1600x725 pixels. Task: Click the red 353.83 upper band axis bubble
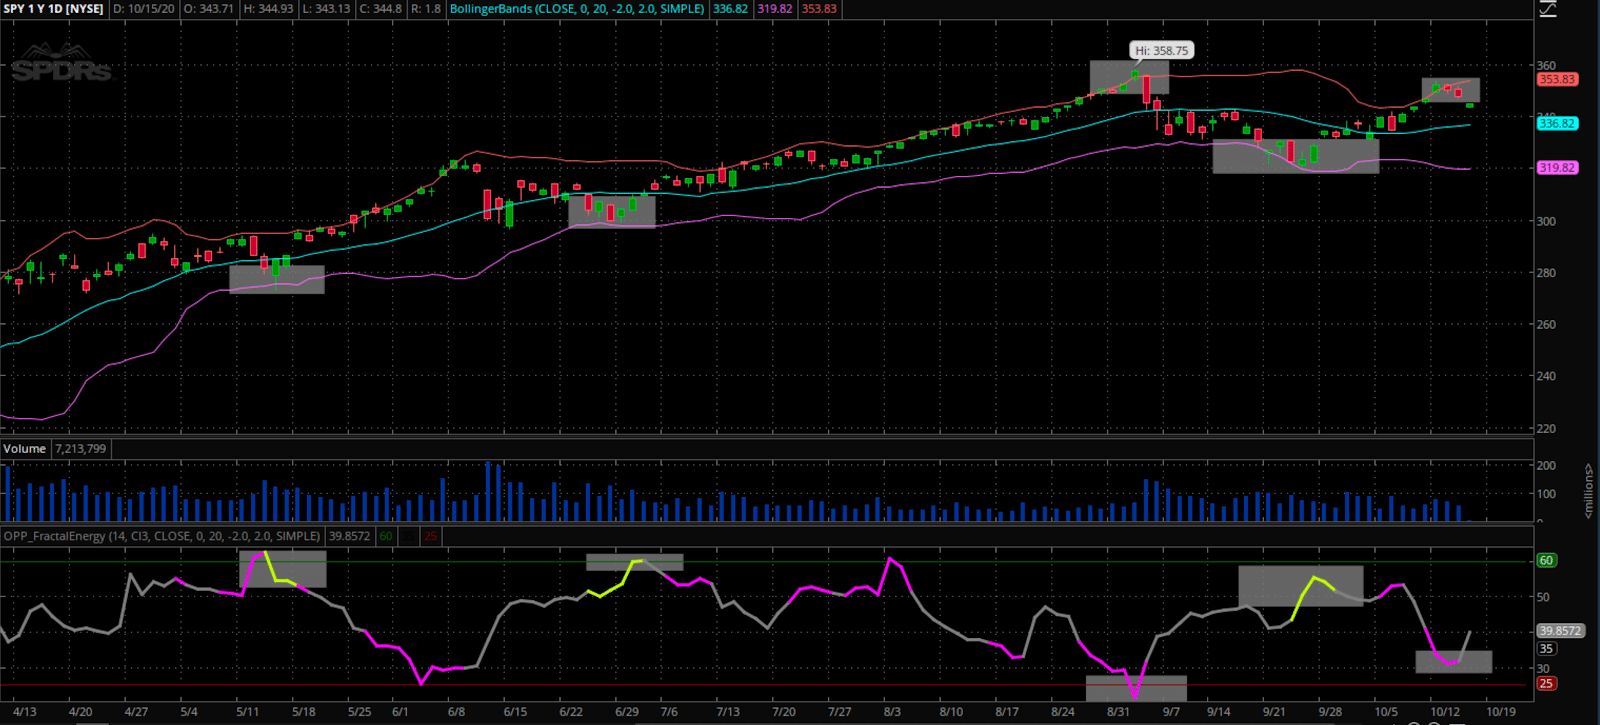pyautogui.click(x=1557, y=79)
